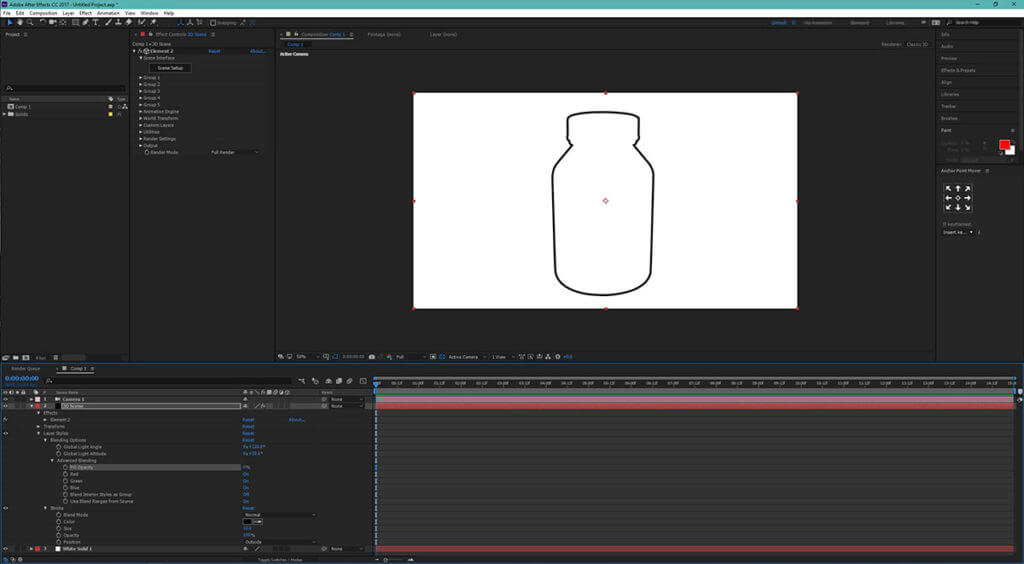Open the channel display RGB icon

pyautogui.click(x=389, y=357)
